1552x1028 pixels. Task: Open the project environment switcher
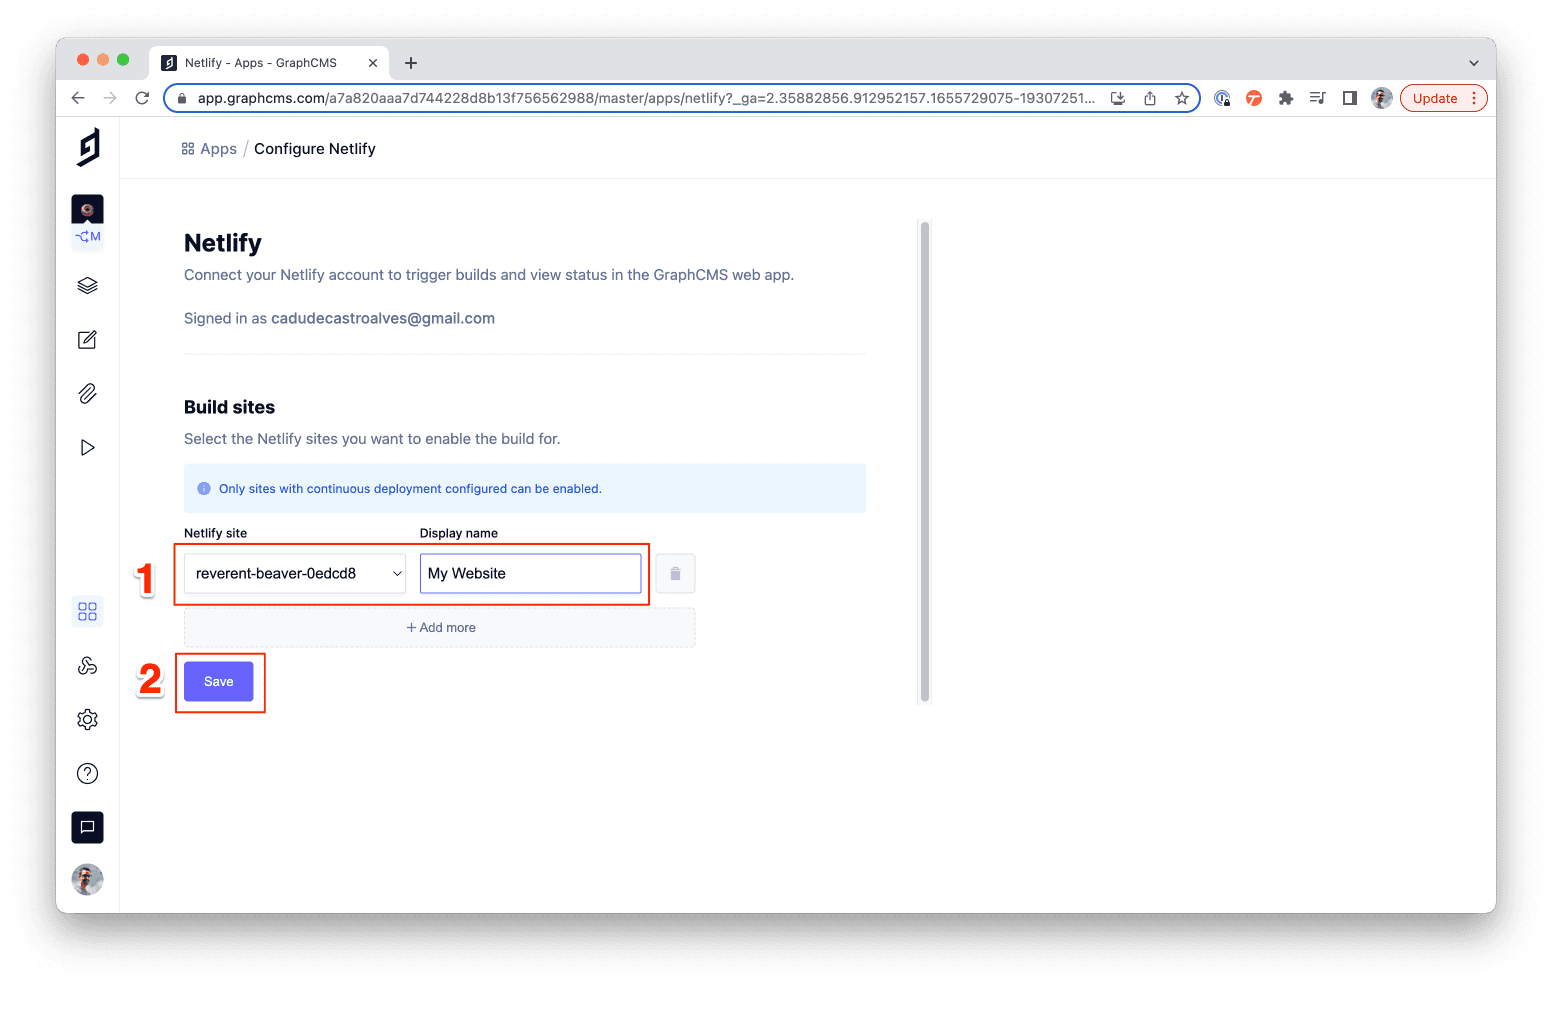pyautogui.click(x=87, y=220)
